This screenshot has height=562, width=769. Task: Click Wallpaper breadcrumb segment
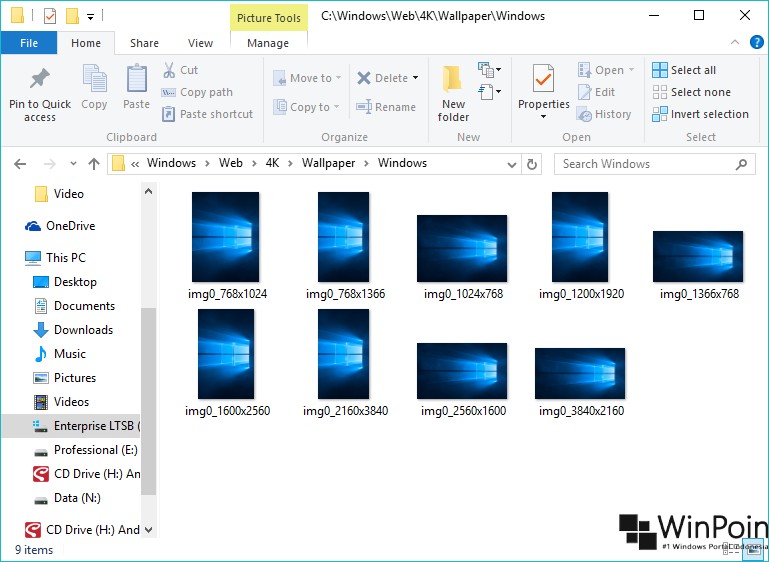coord(328,163)
